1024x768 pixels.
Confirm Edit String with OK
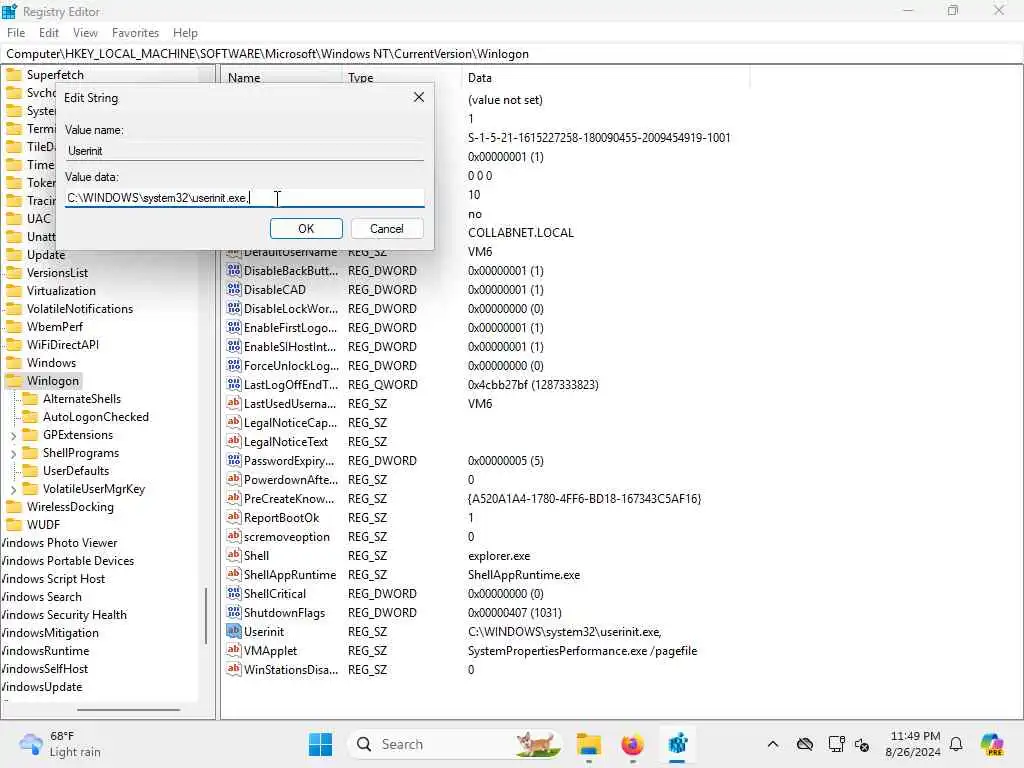306,229
